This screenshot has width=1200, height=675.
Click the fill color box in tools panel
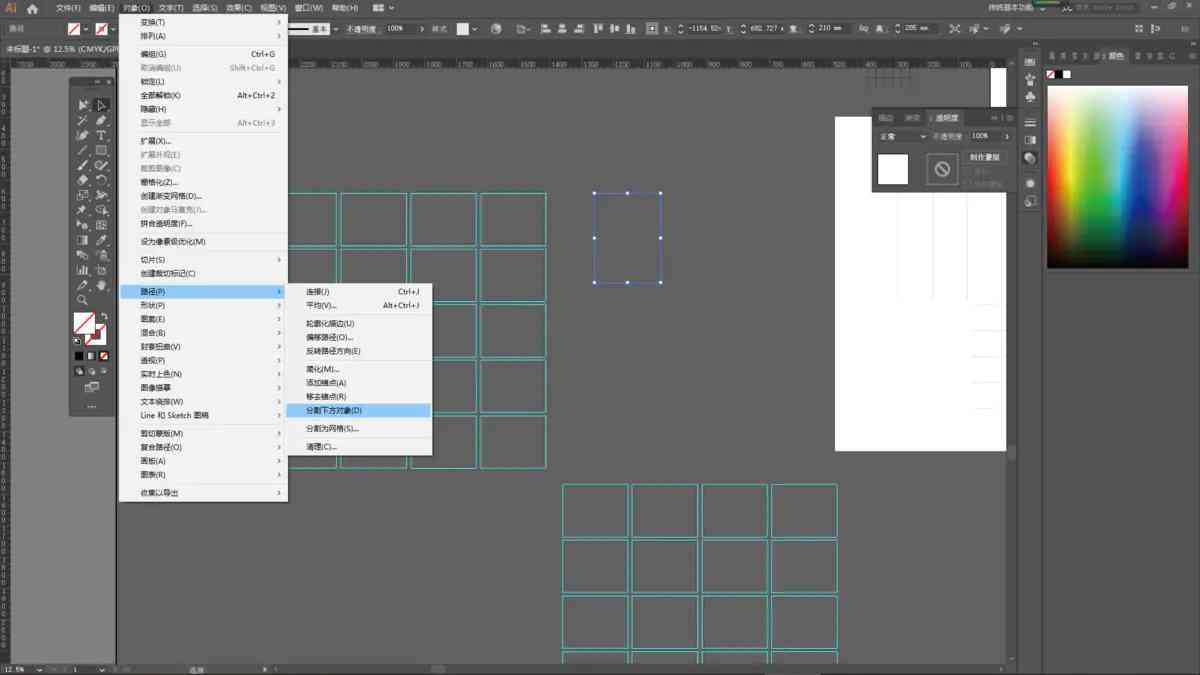pos(84,323)
